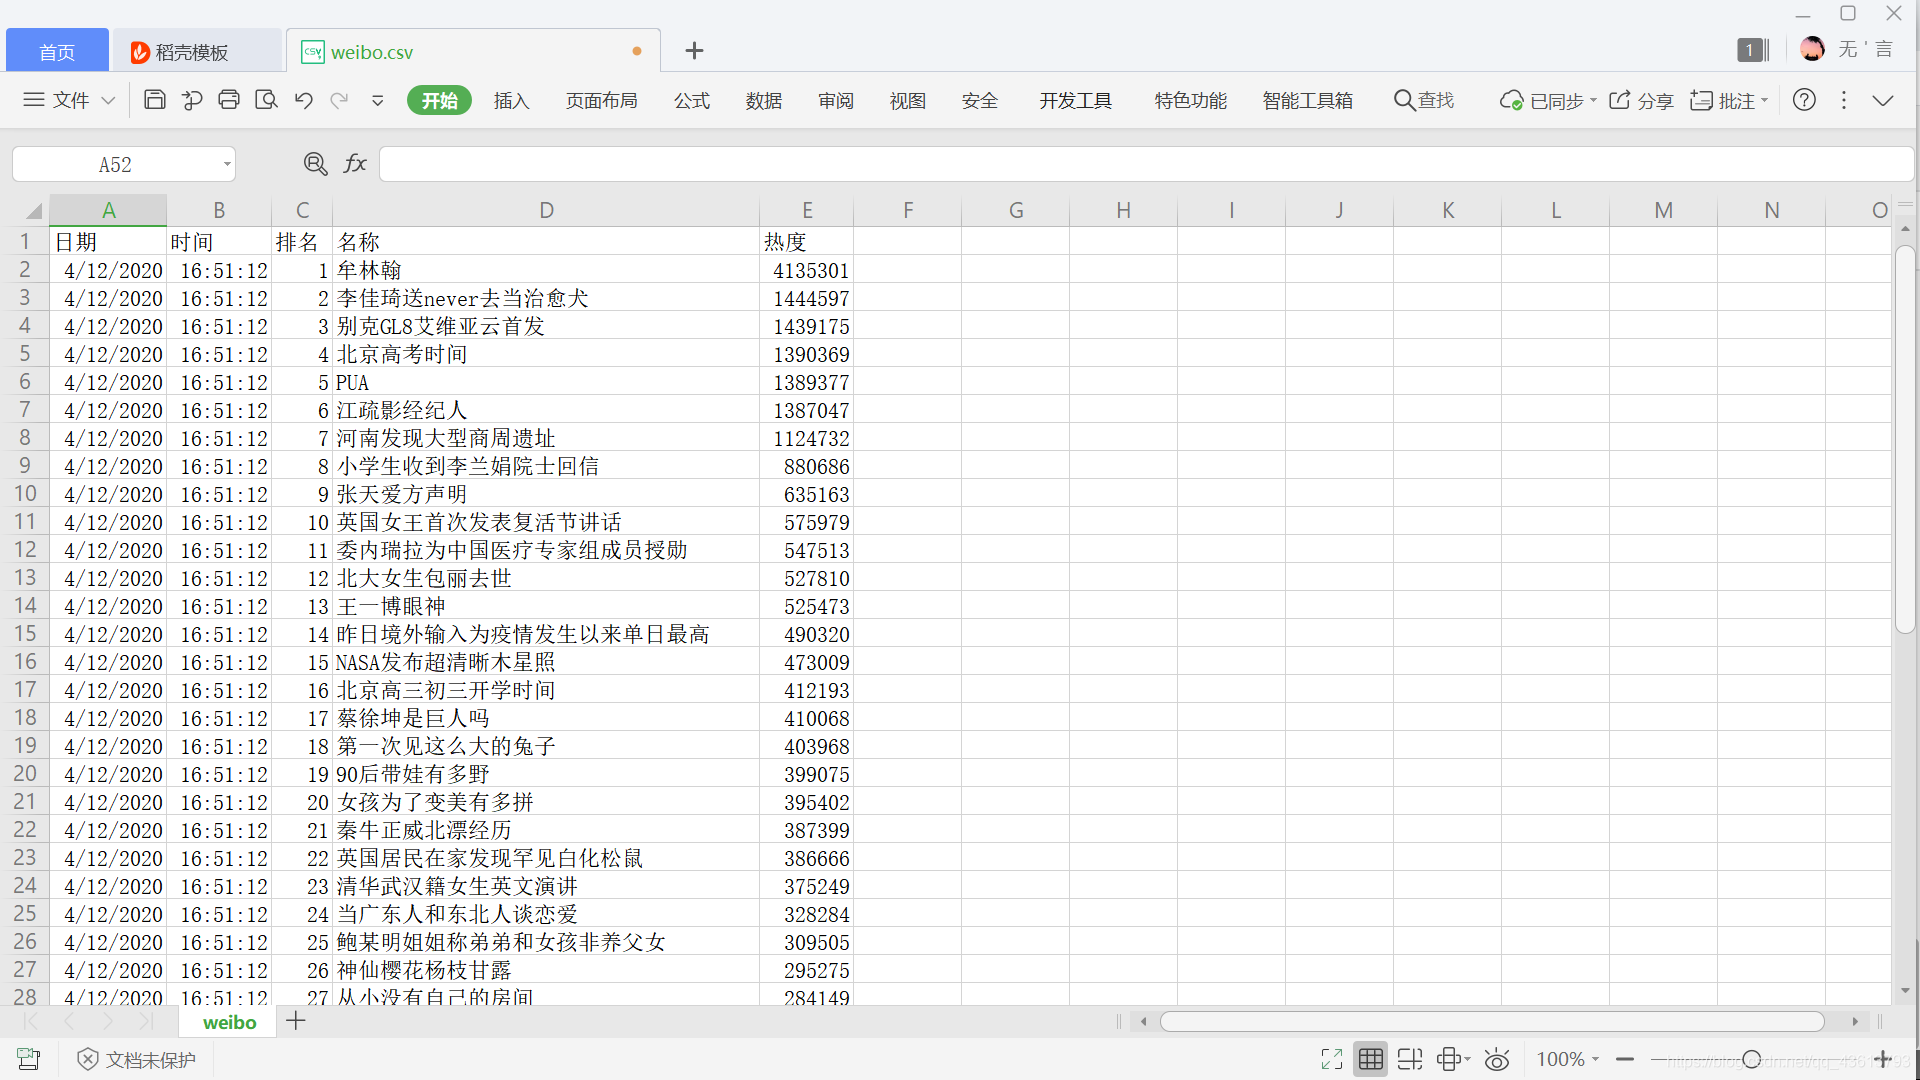Screen dimensions: 1920x1080
Task: Click the save icon in quick toolbar
Action: (x=155, y=100)
